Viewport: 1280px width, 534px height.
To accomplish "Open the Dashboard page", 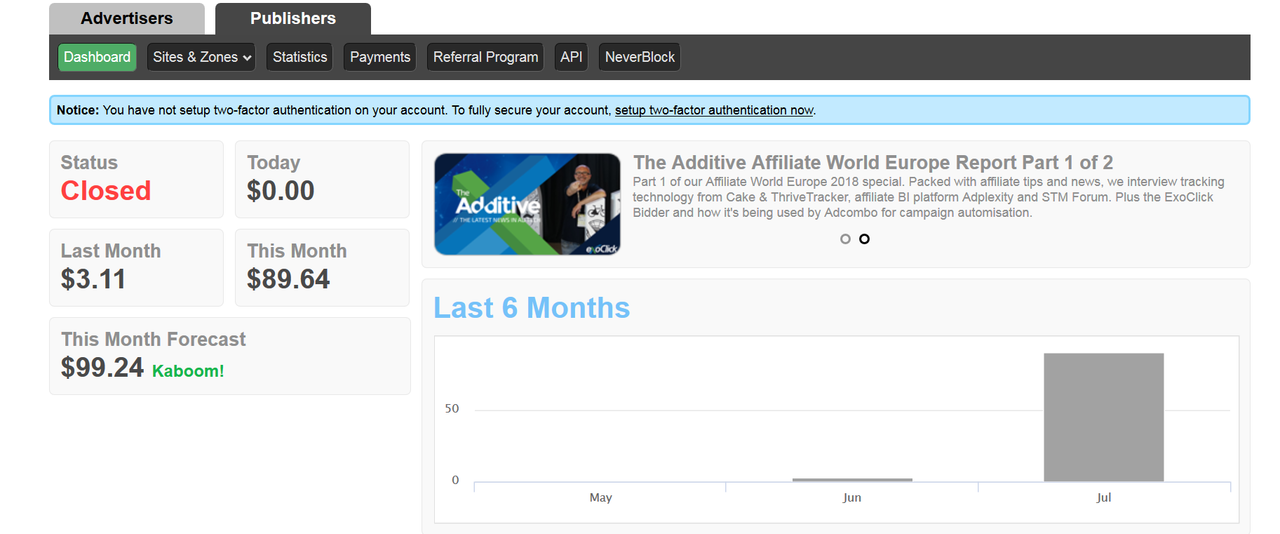I will (x=97, y=57).
